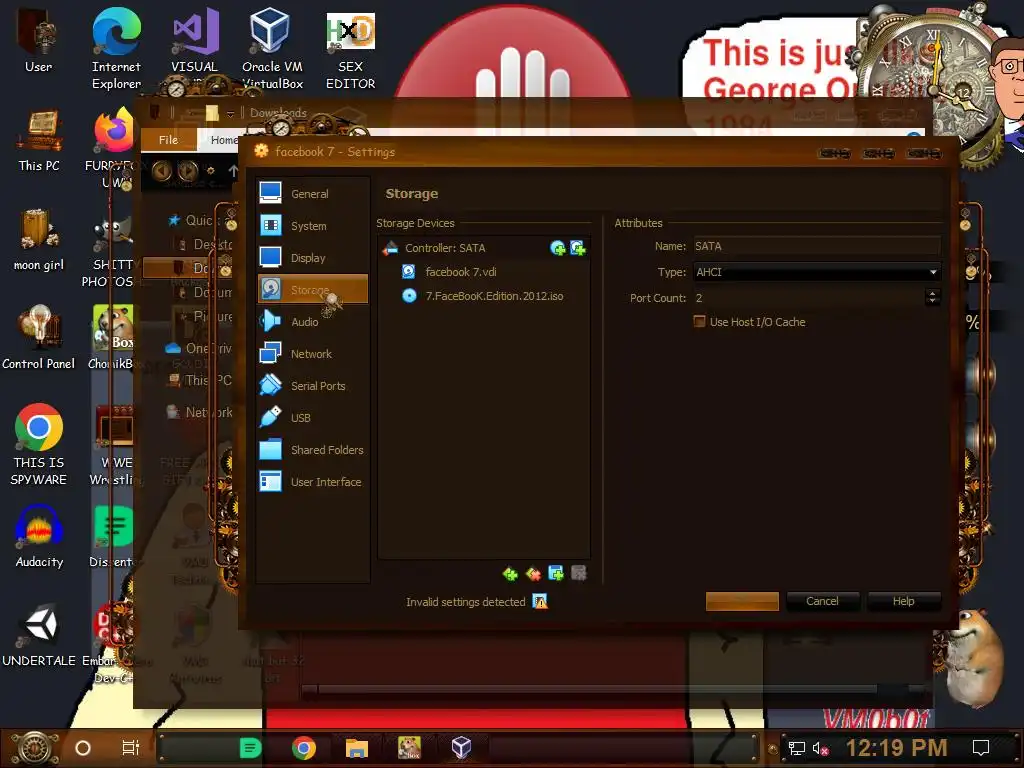Image resolution: width=1024 pixels, height=768 pixels.
Task: Select moon girl desktop icon
Action: pos(39,239)
